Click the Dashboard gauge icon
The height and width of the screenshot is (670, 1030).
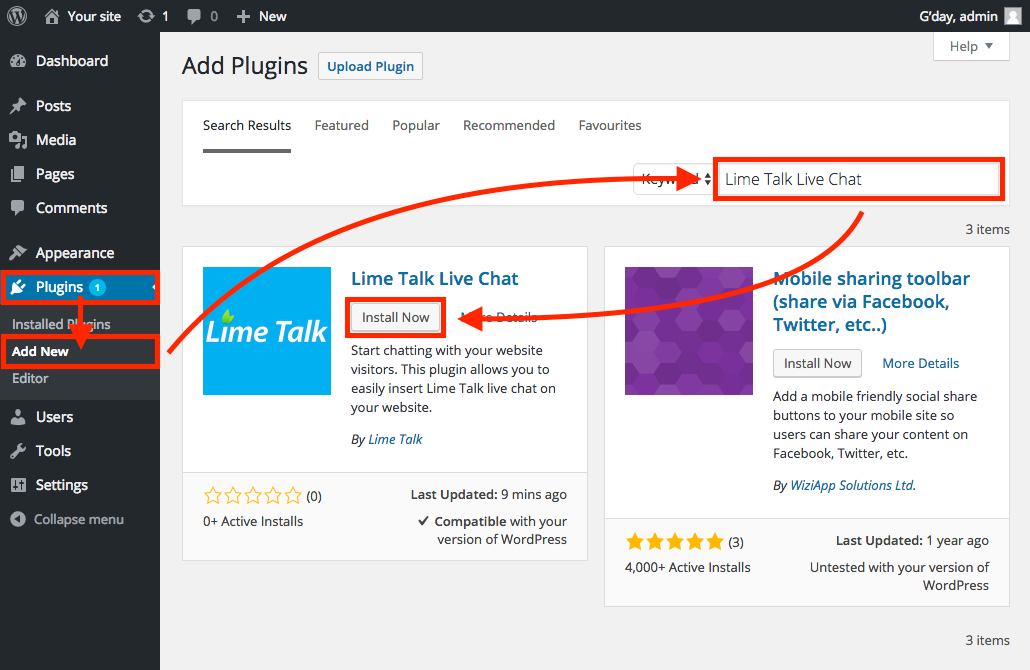click(x=18, y=61)
